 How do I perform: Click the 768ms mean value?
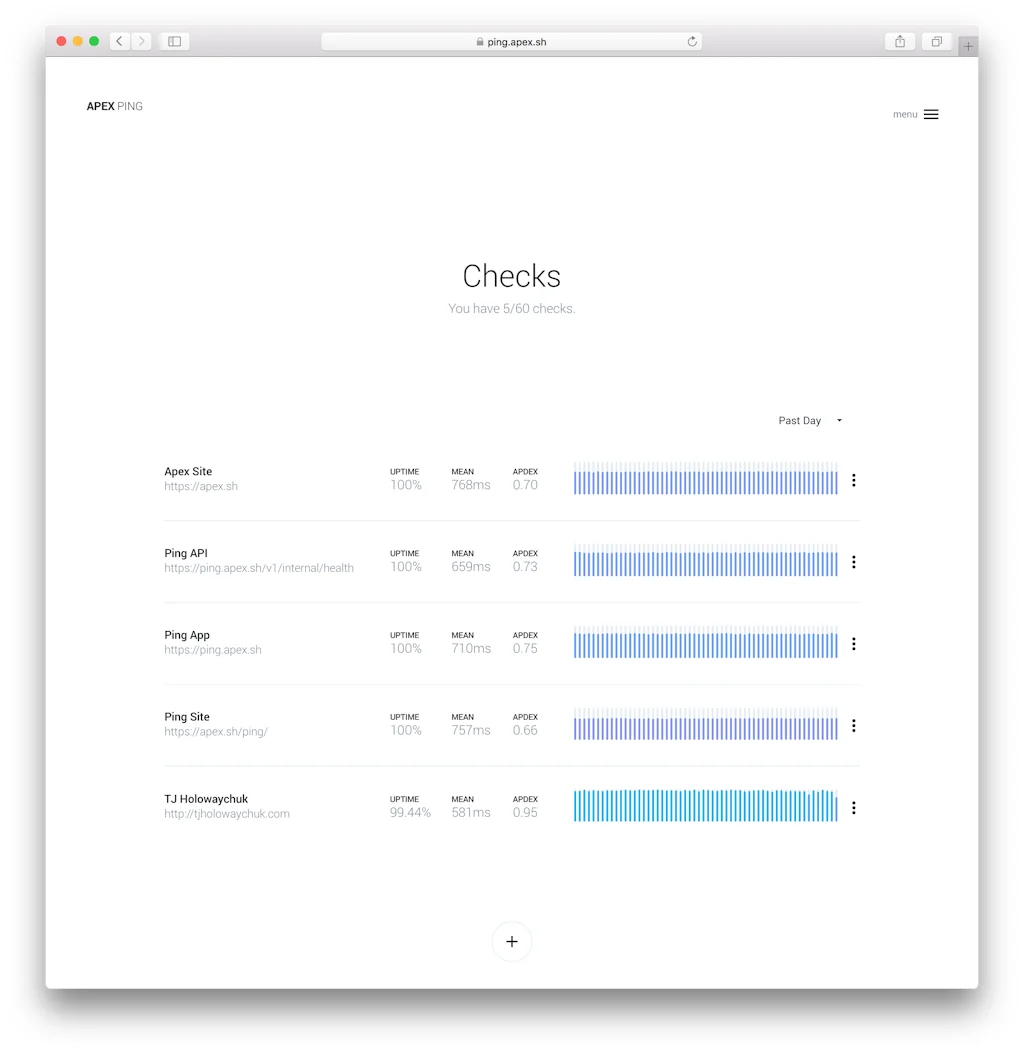pyautogui.click(x=471, y=485)
